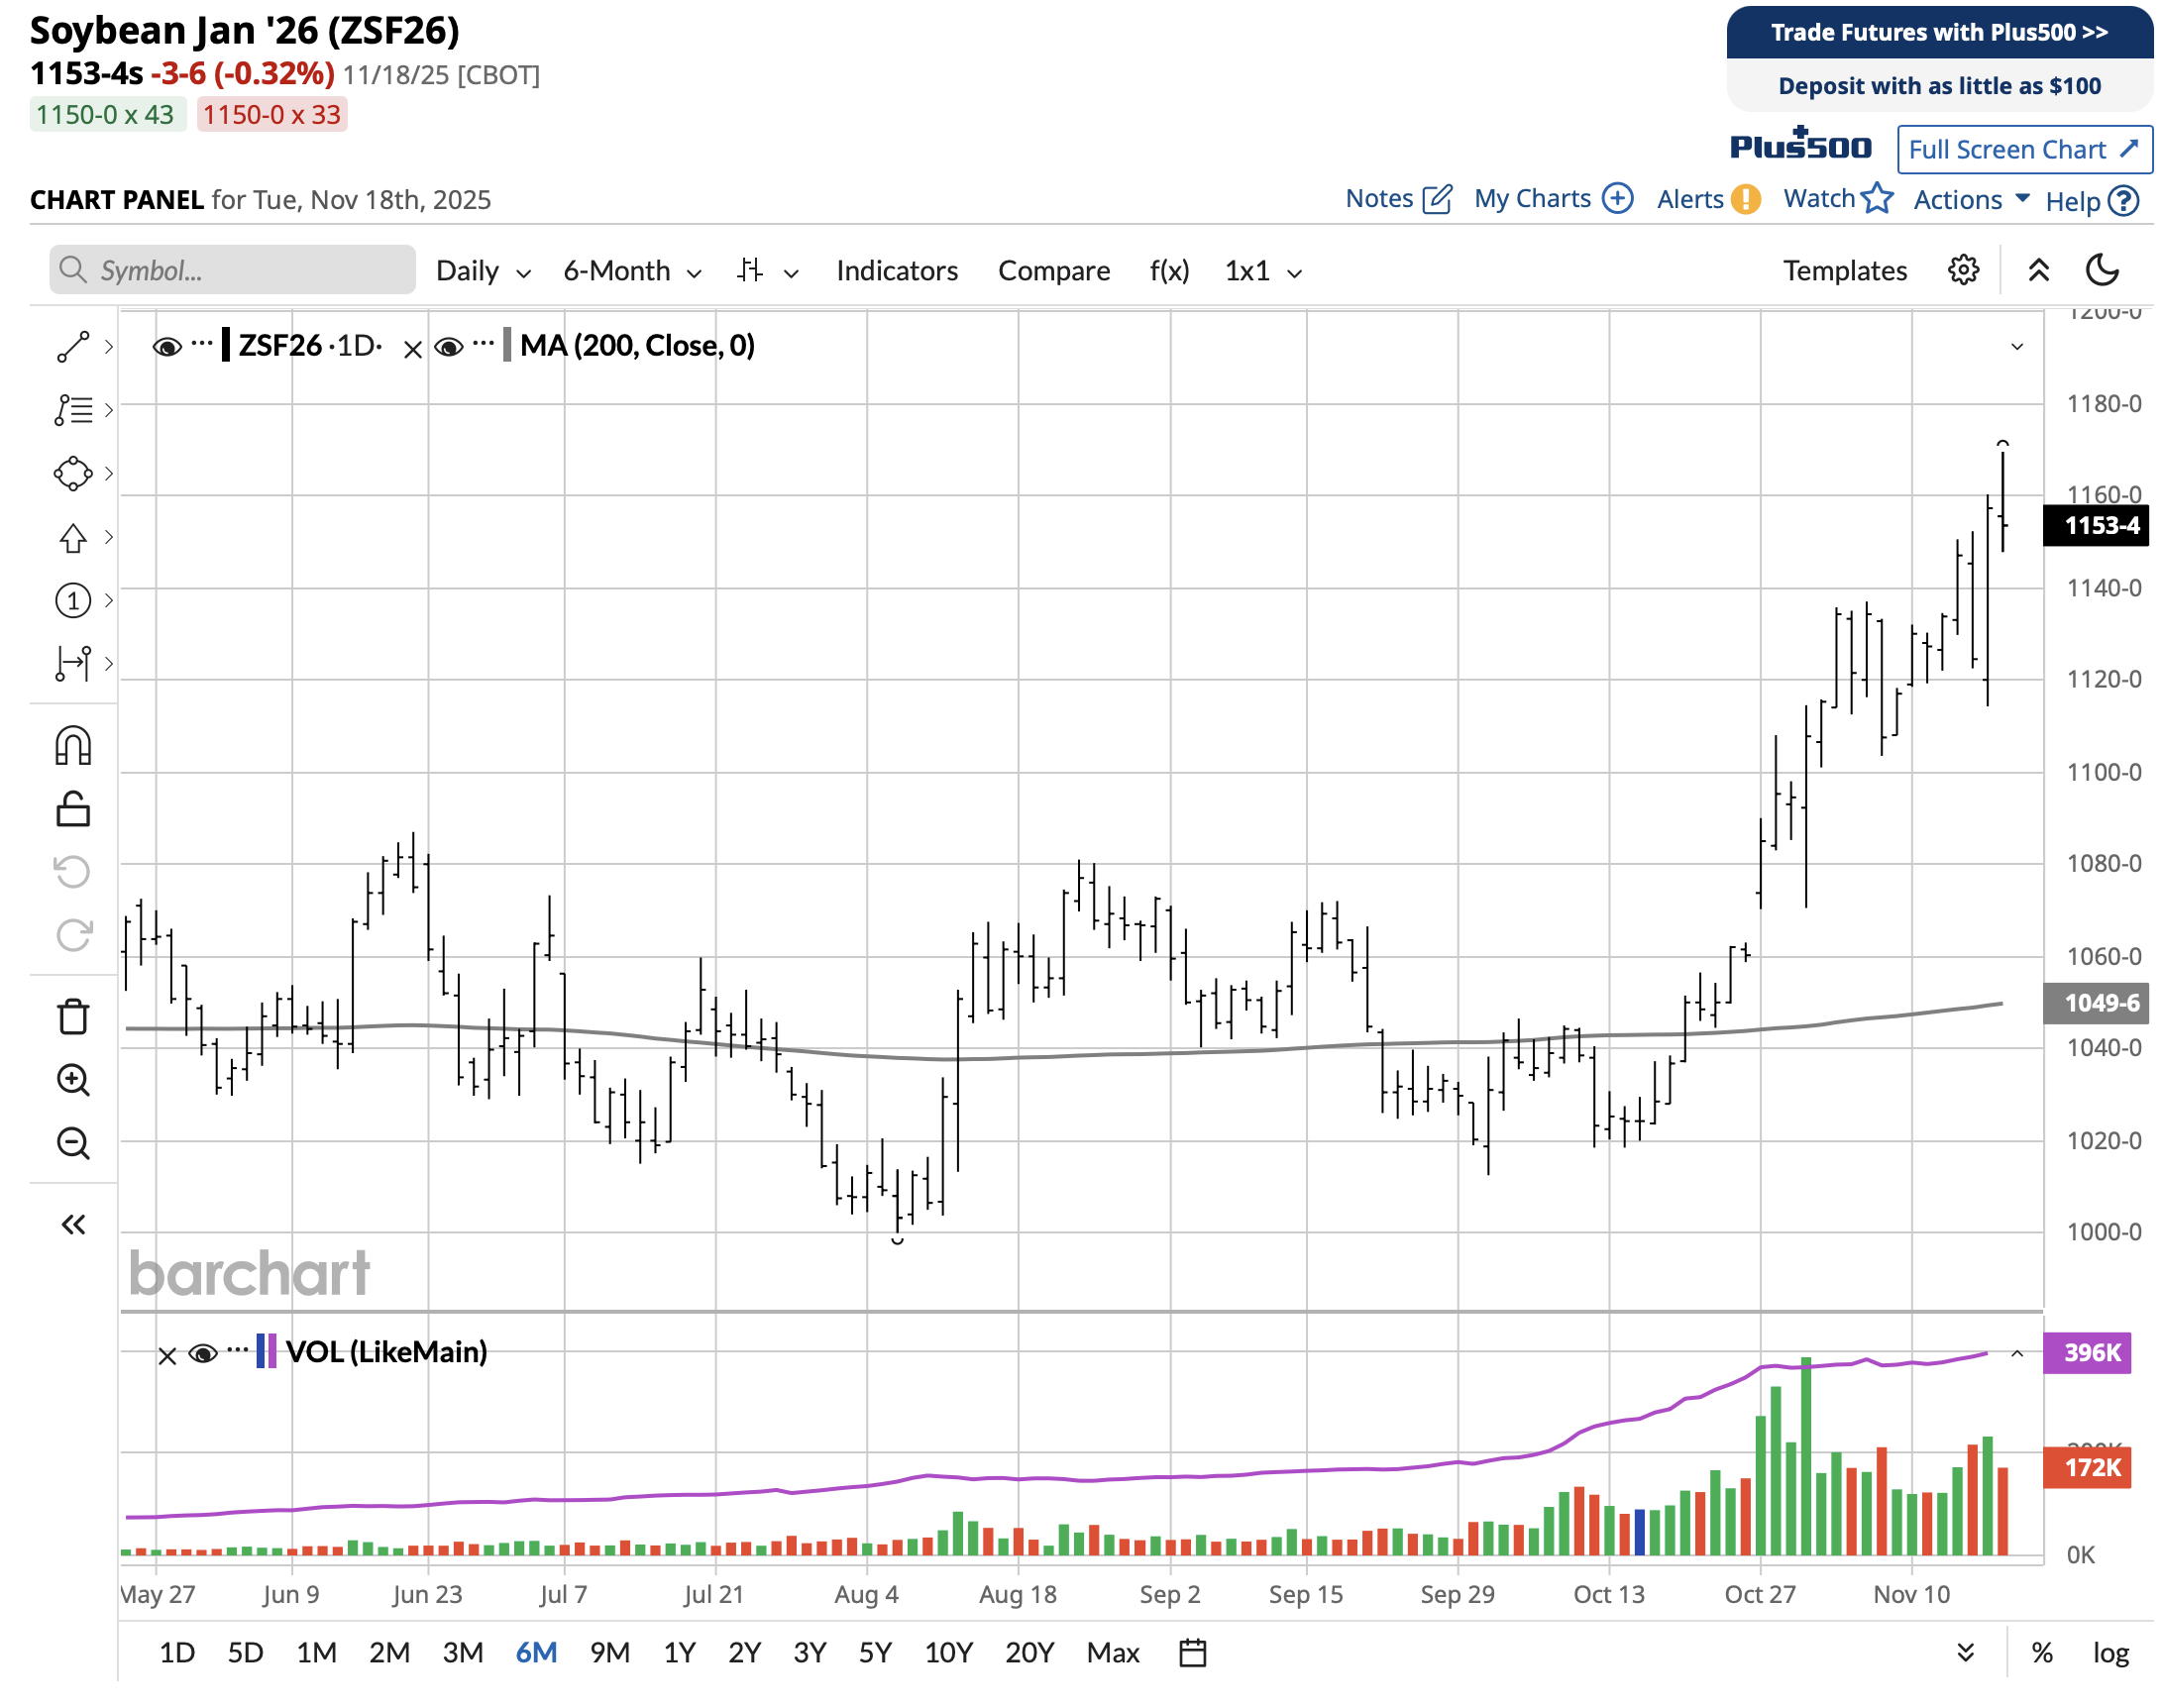Open the Indicators menu
Screen dimensions: 2162x1708
coord(897,271)
